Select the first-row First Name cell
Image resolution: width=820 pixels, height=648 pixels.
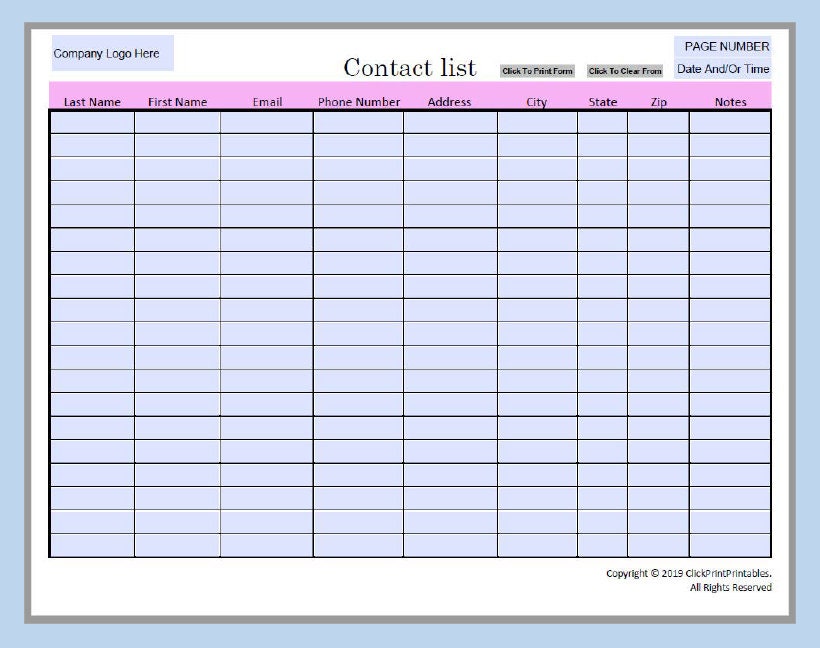[x=177, y=122]
